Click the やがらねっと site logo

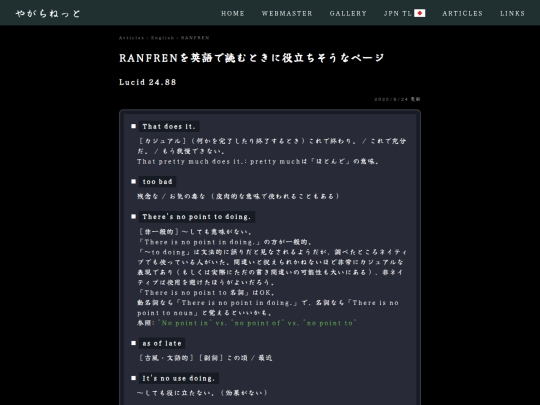coord(48,13)
